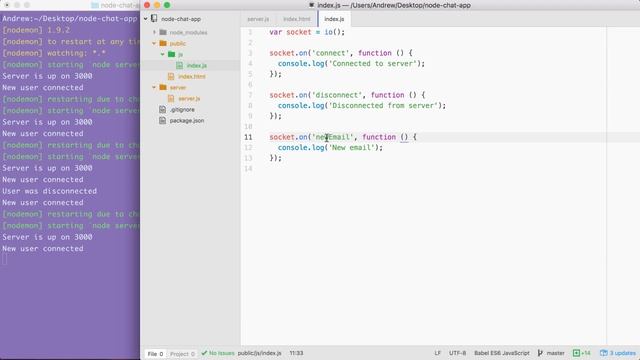The image size is (640, 360).
Task: Click 'User was disconnected' in Terminal window
Action: pos(49,191)
